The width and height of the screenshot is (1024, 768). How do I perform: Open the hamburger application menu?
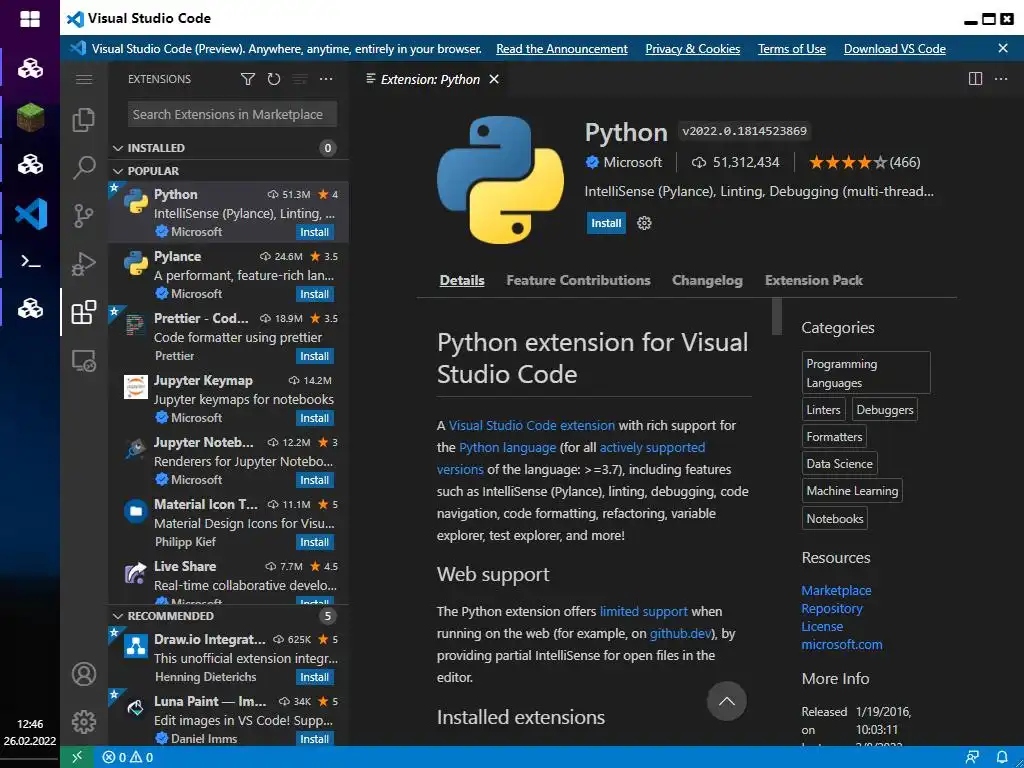point(84,79)
